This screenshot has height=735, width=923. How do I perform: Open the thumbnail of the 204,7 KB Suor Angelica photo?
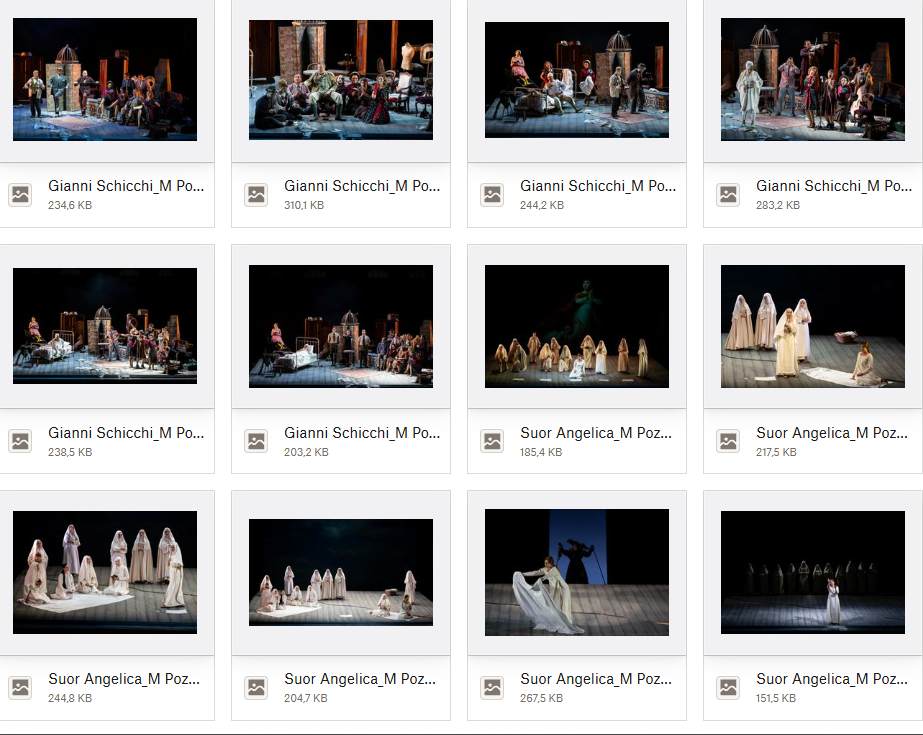(341, 573)
